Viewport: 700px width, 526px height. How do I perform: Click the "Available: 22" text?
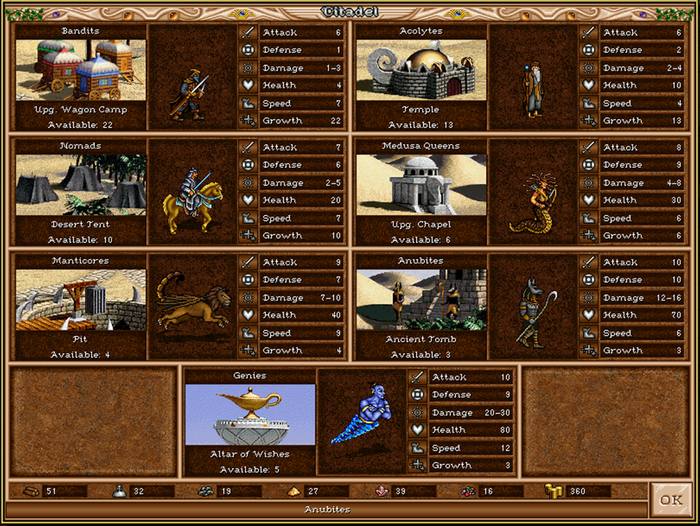80,125
